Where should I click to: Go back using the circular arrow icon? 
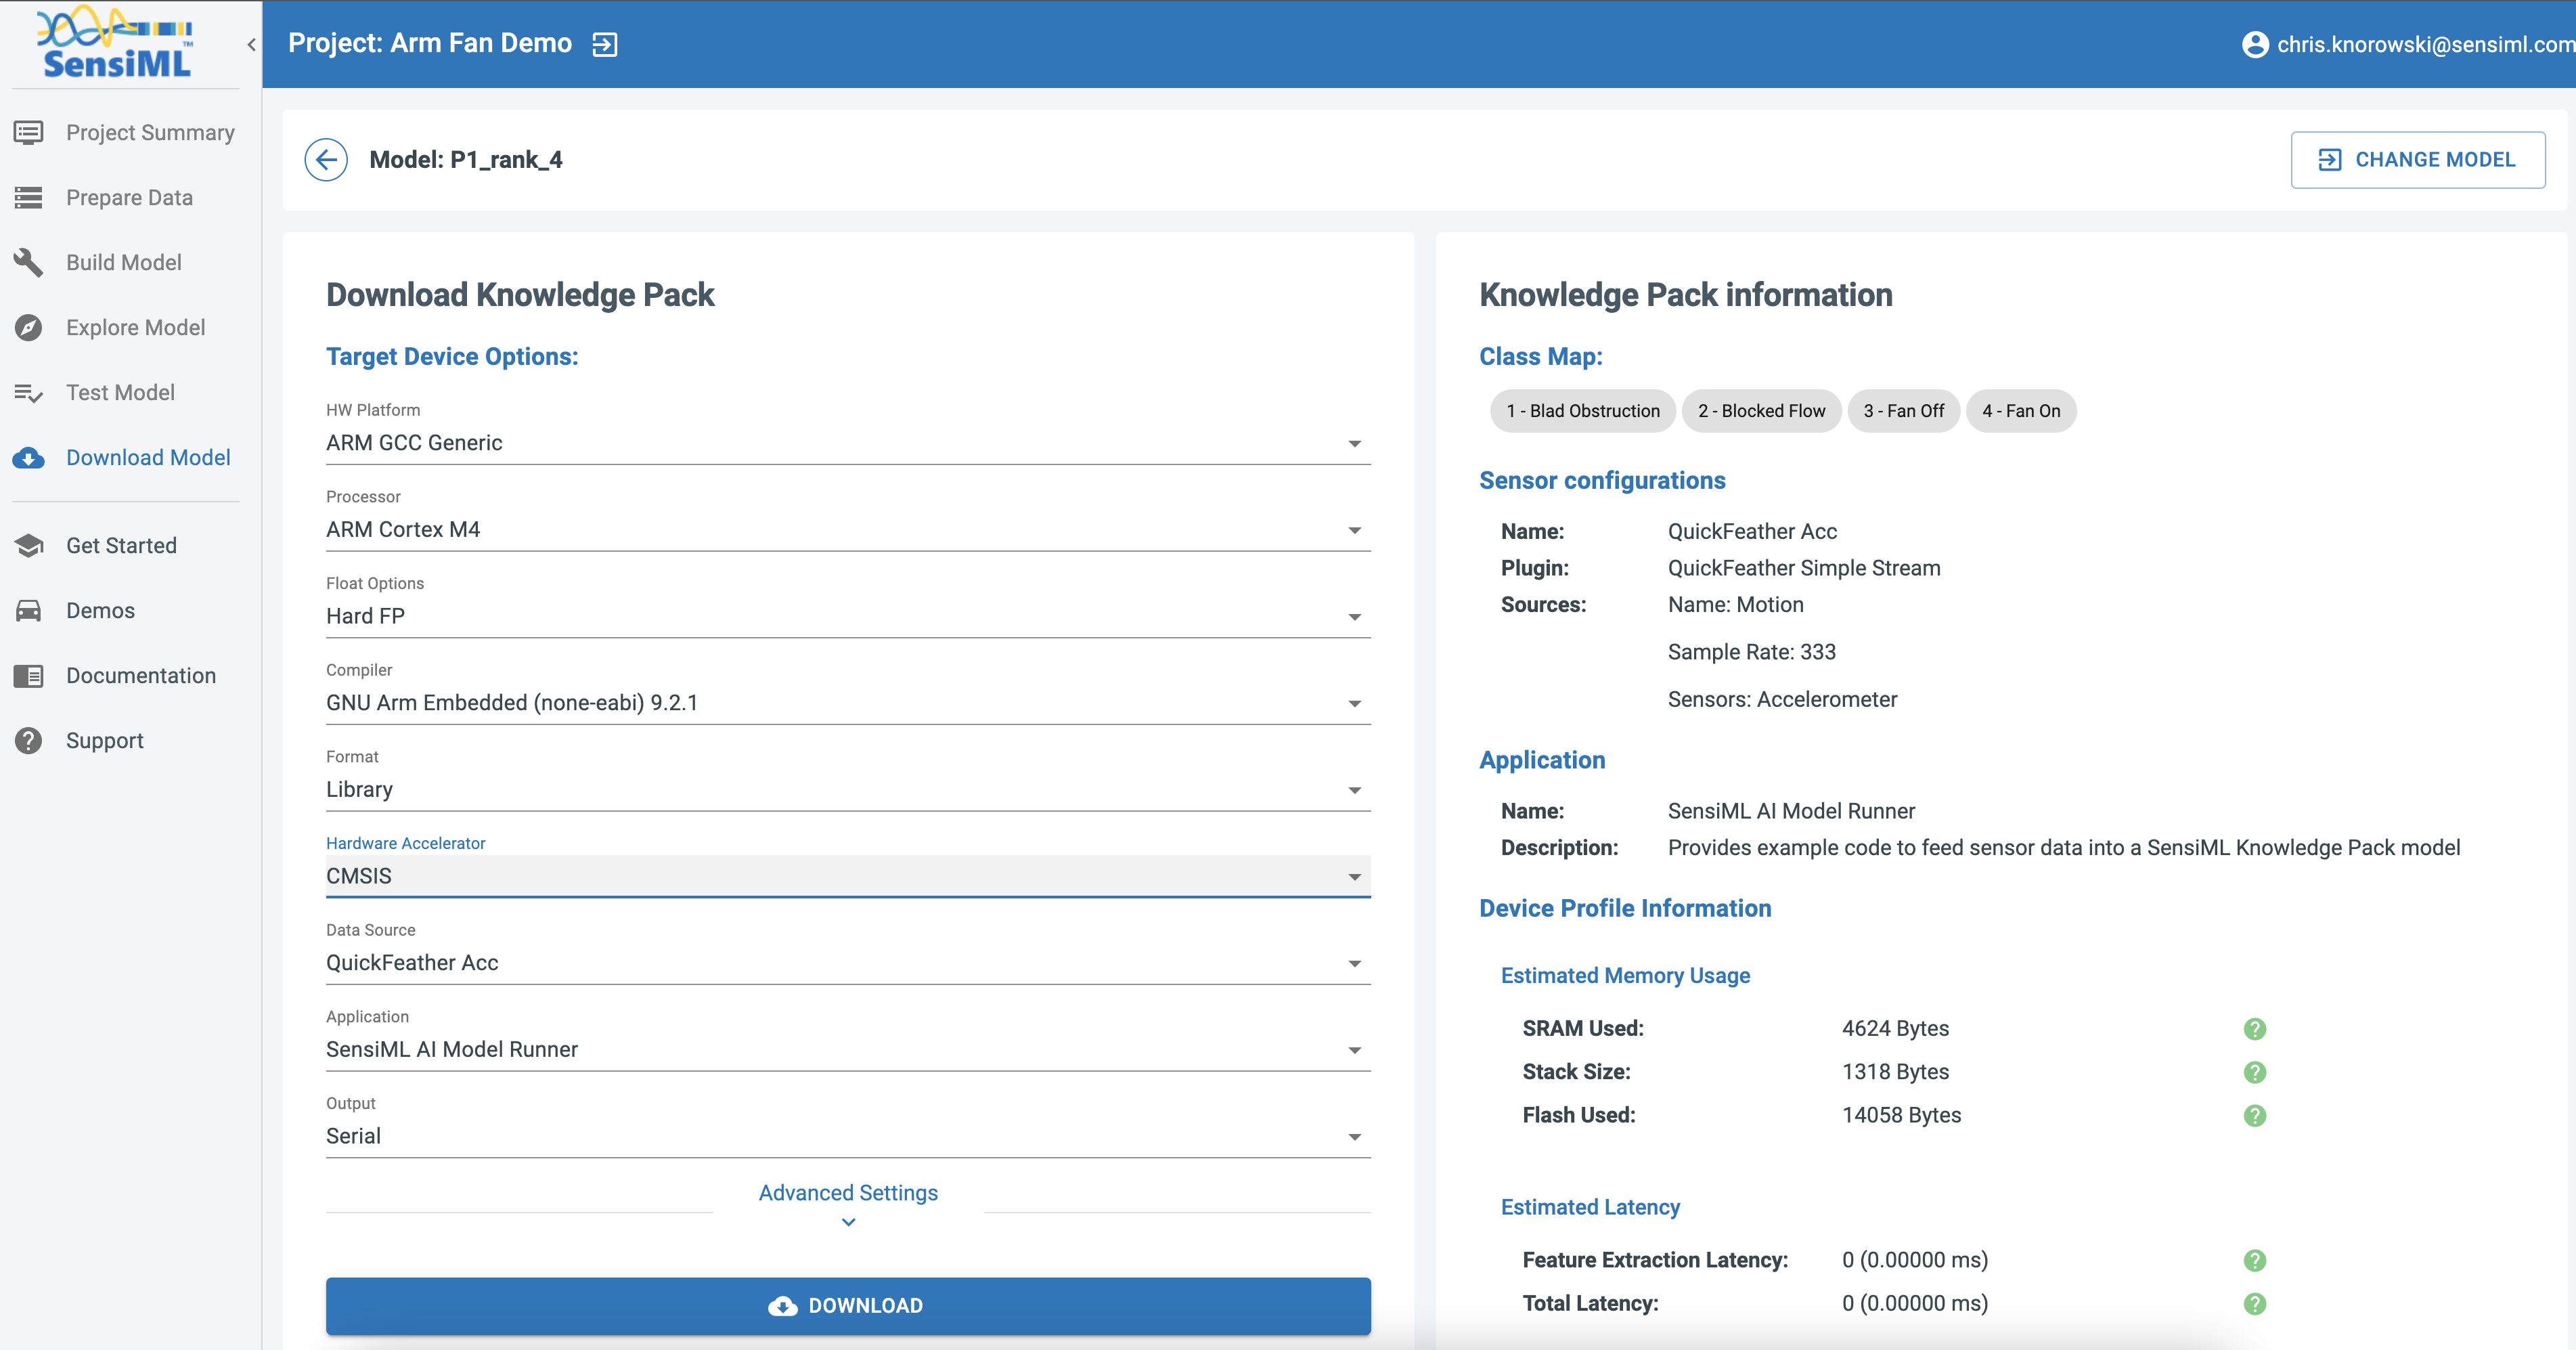click(x=326, y=160)
